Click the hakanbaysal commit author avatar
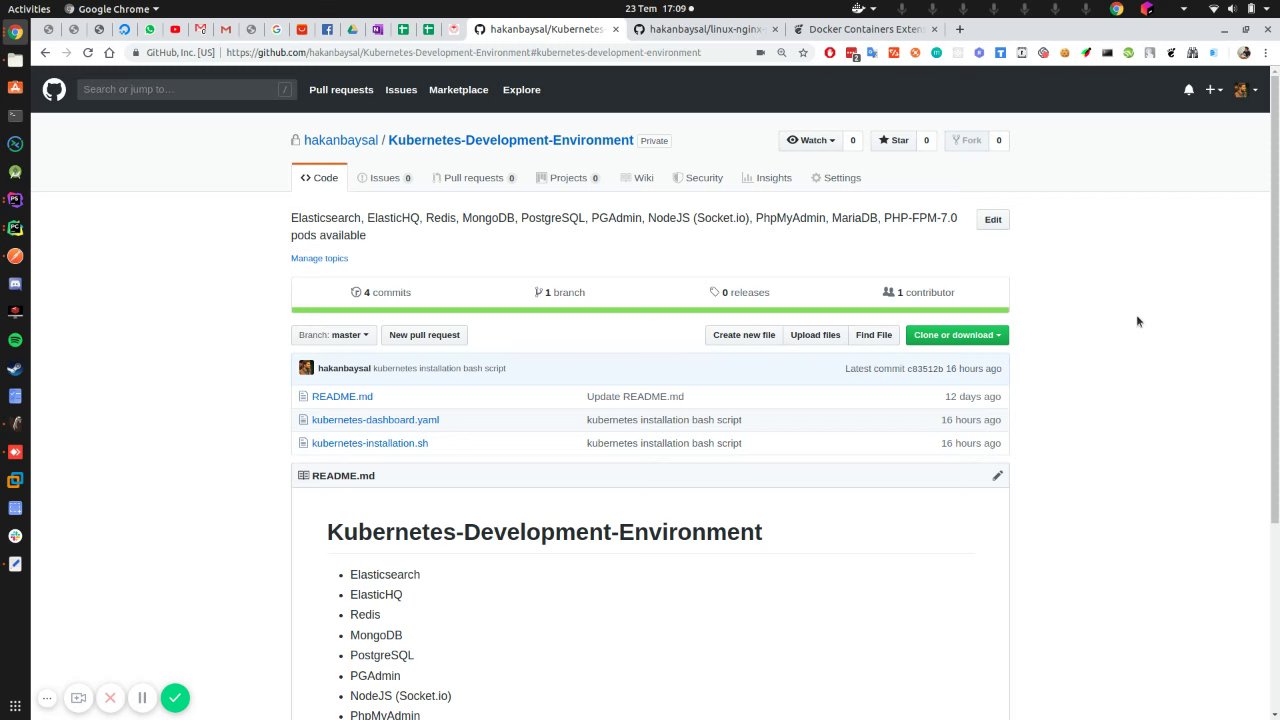 click(306, 368)
